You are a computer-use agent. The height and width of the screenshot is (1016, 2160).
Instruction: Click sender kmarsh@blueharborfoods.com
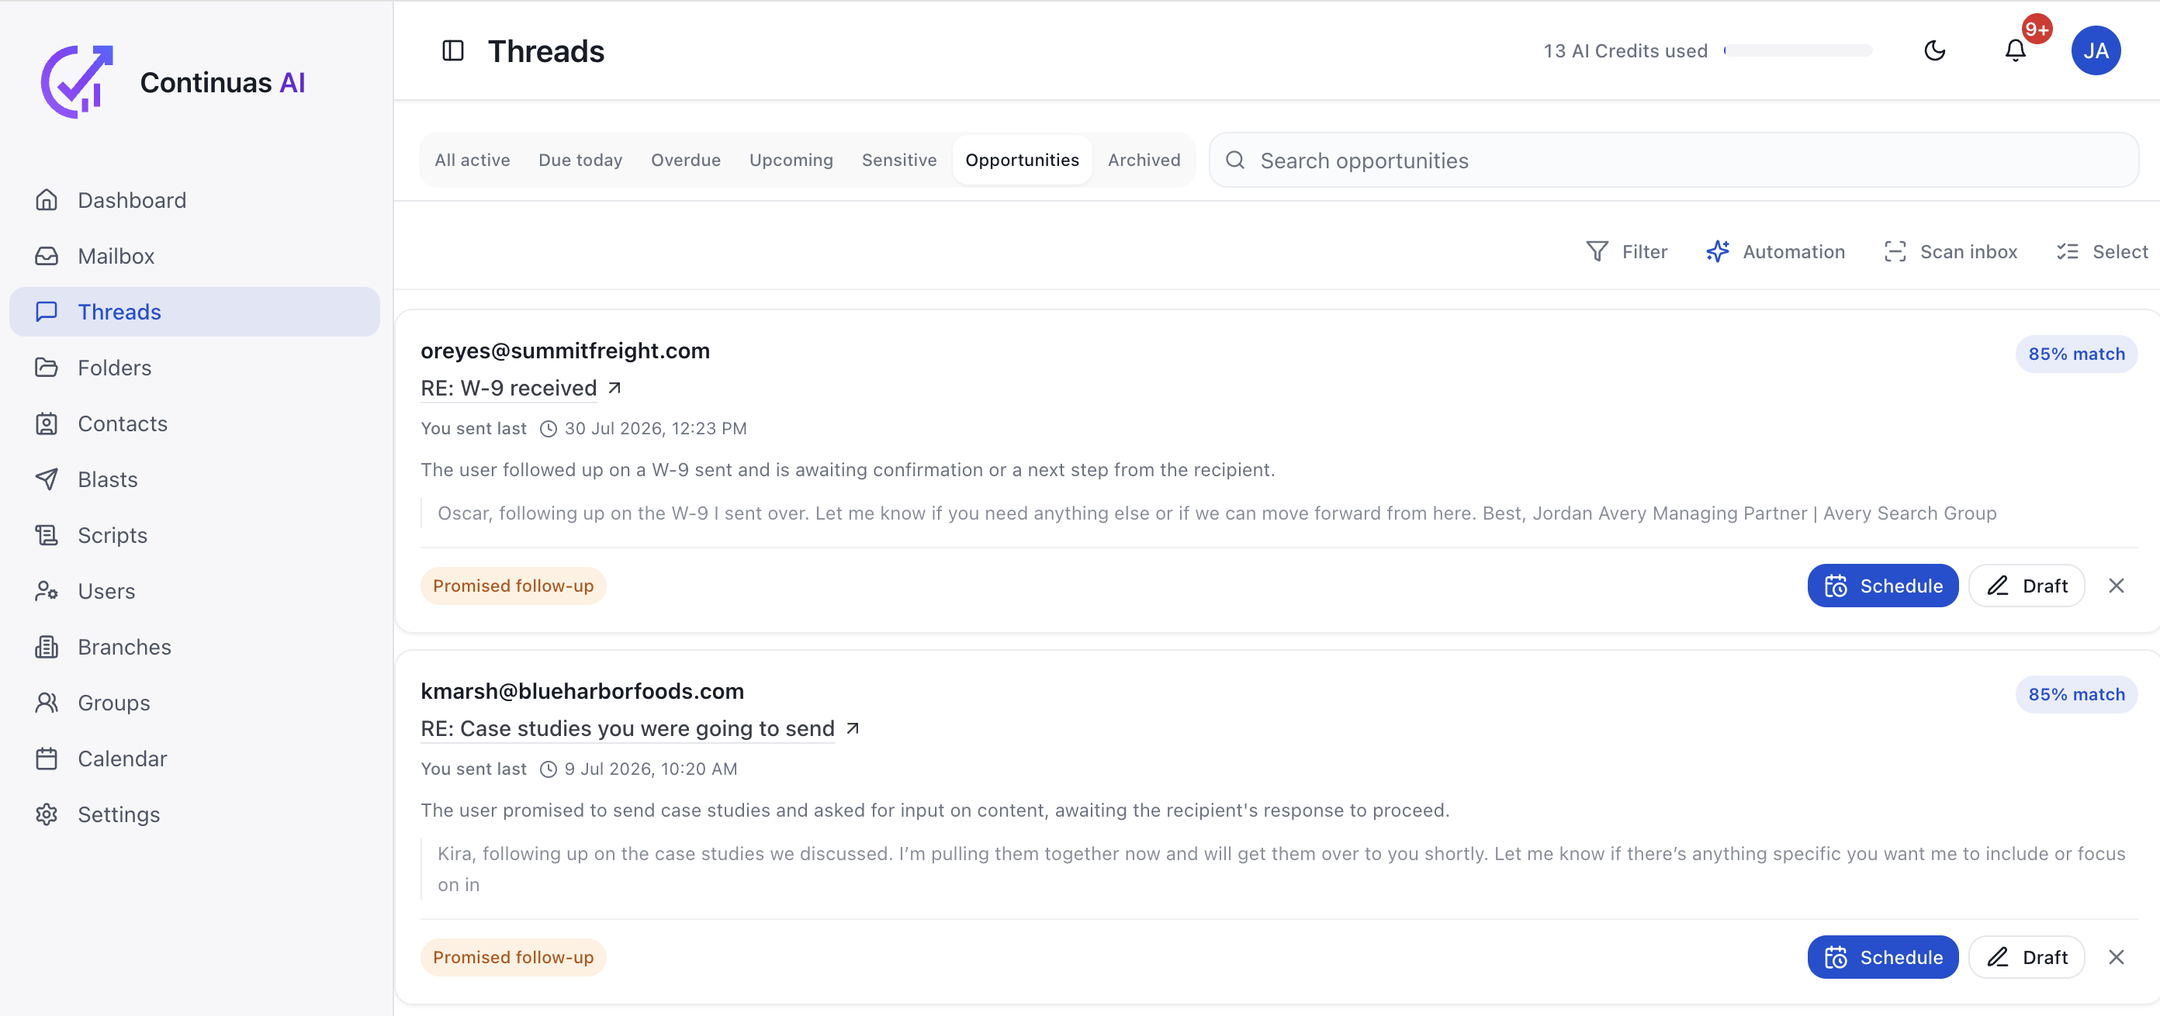coord(582,691)
